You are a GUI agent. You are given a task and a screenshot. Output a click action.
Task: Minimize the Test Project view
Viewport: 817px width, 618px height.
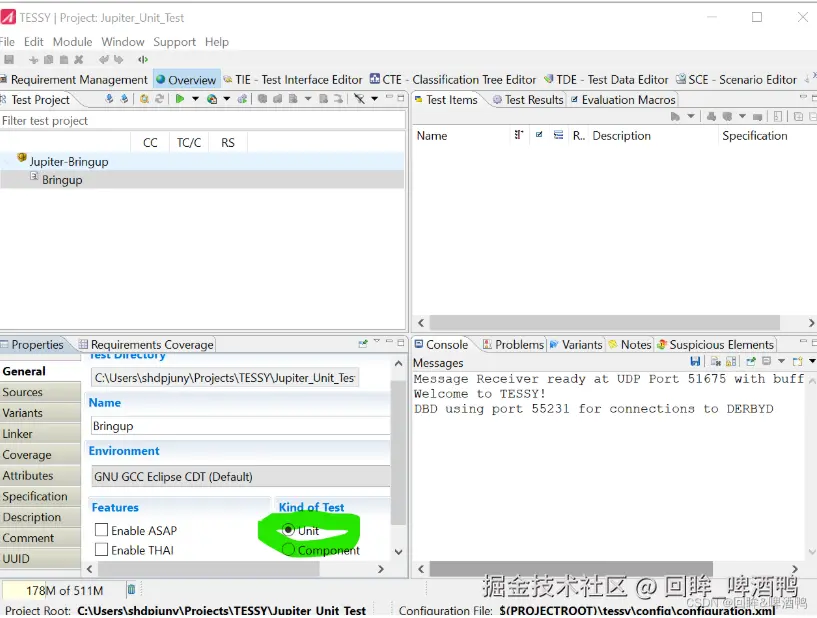pyautogui.click(x=389, y=97)
